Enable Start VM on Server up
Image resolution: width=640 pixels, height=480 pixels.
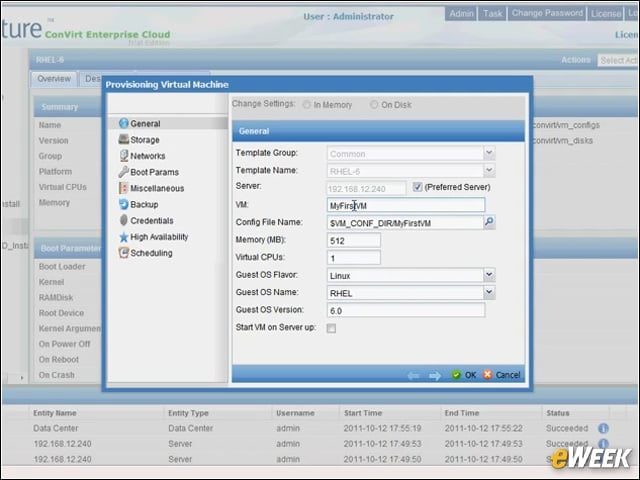331,328
